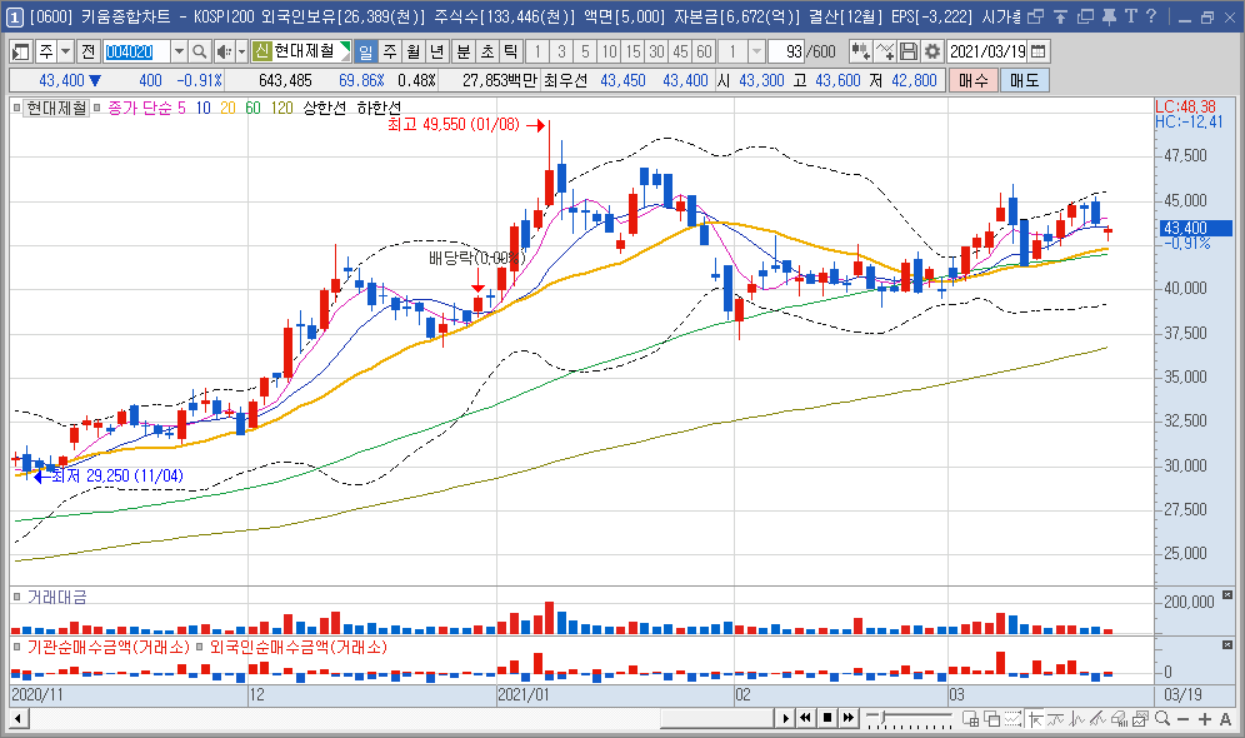Click the 외국인순매수금액(거래소) indicator label
1245x738 pixels.
[299, 647]
